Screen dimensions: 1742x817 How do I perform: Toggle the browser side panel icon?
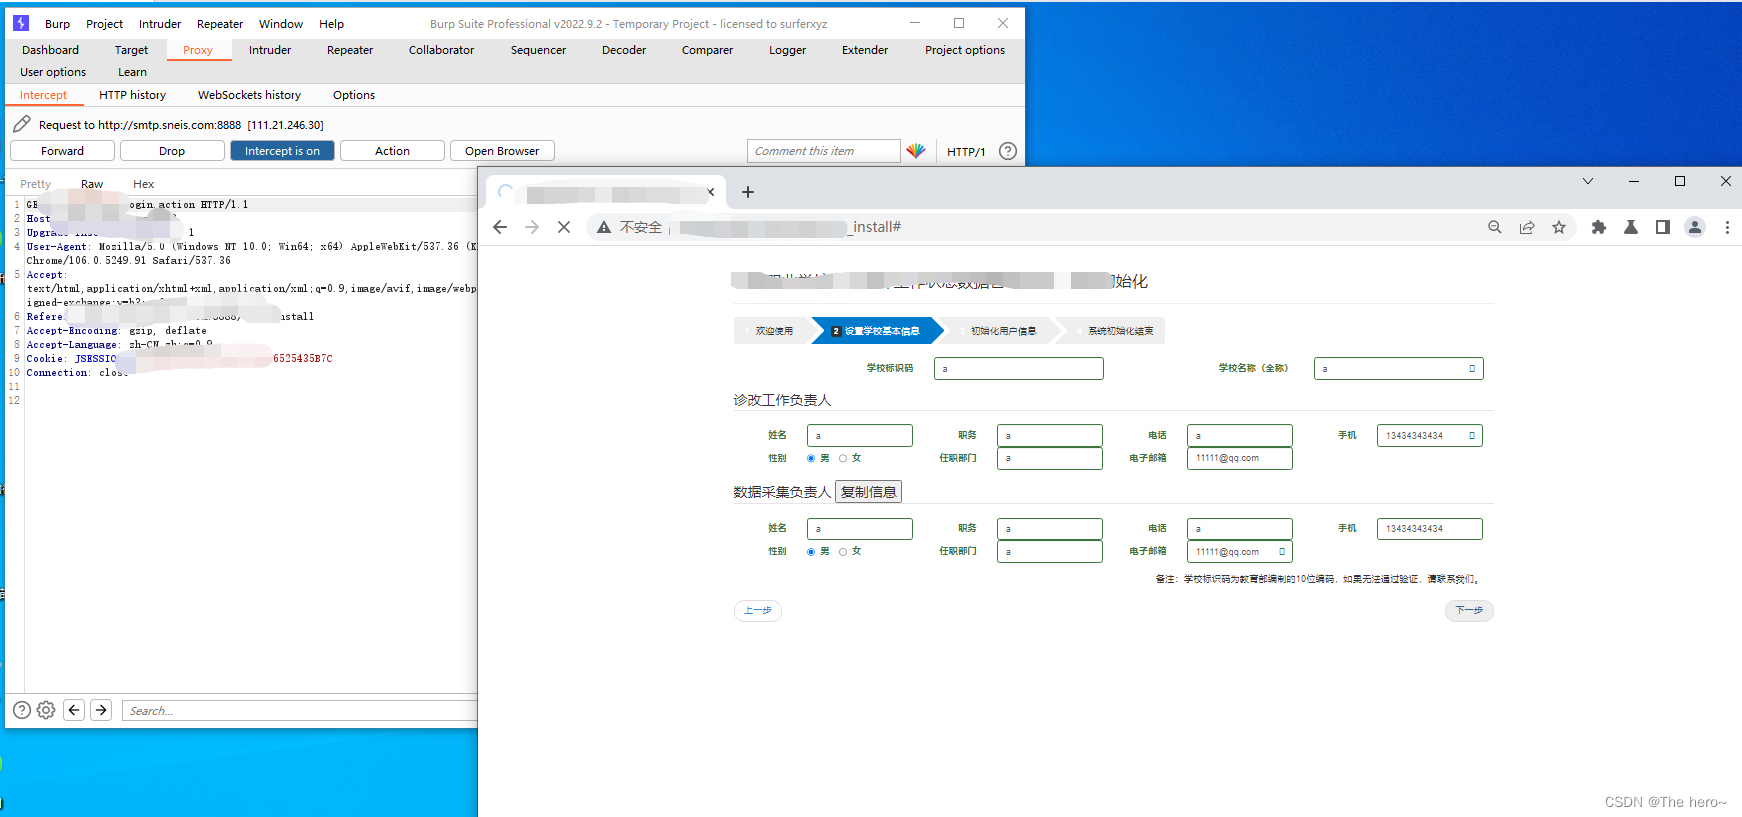tap(1663, 227)
